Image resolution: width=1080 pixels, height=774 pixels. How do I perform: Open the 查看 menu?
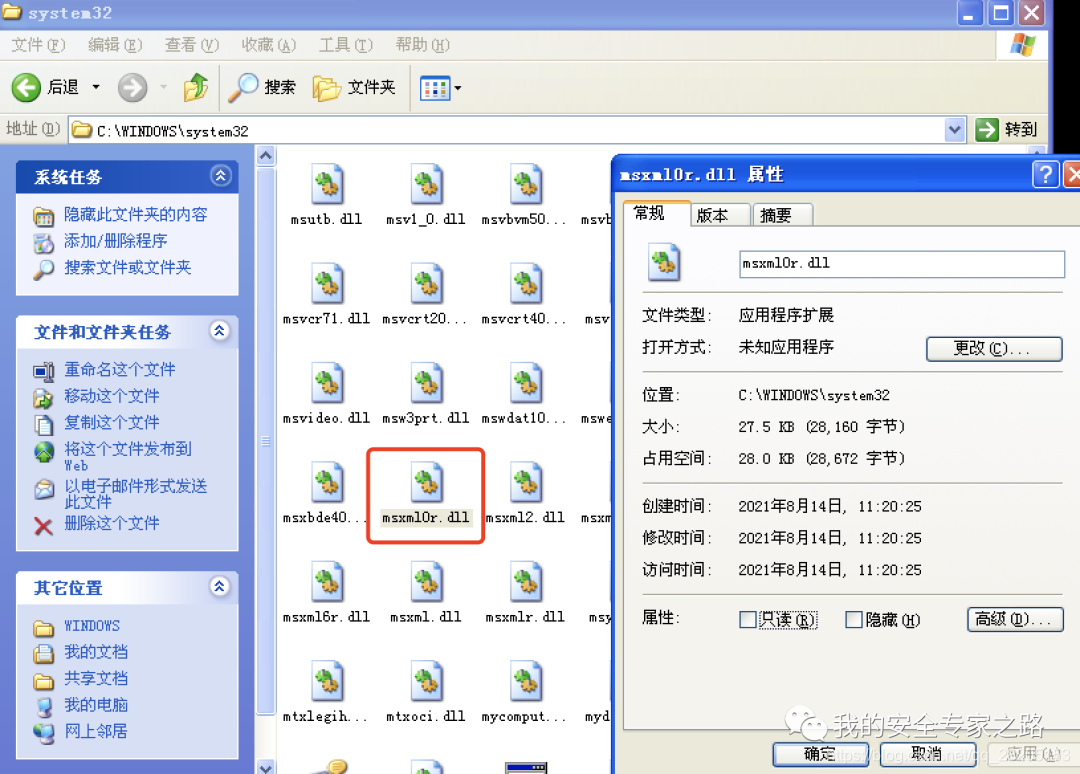click(x=191, y=45)
